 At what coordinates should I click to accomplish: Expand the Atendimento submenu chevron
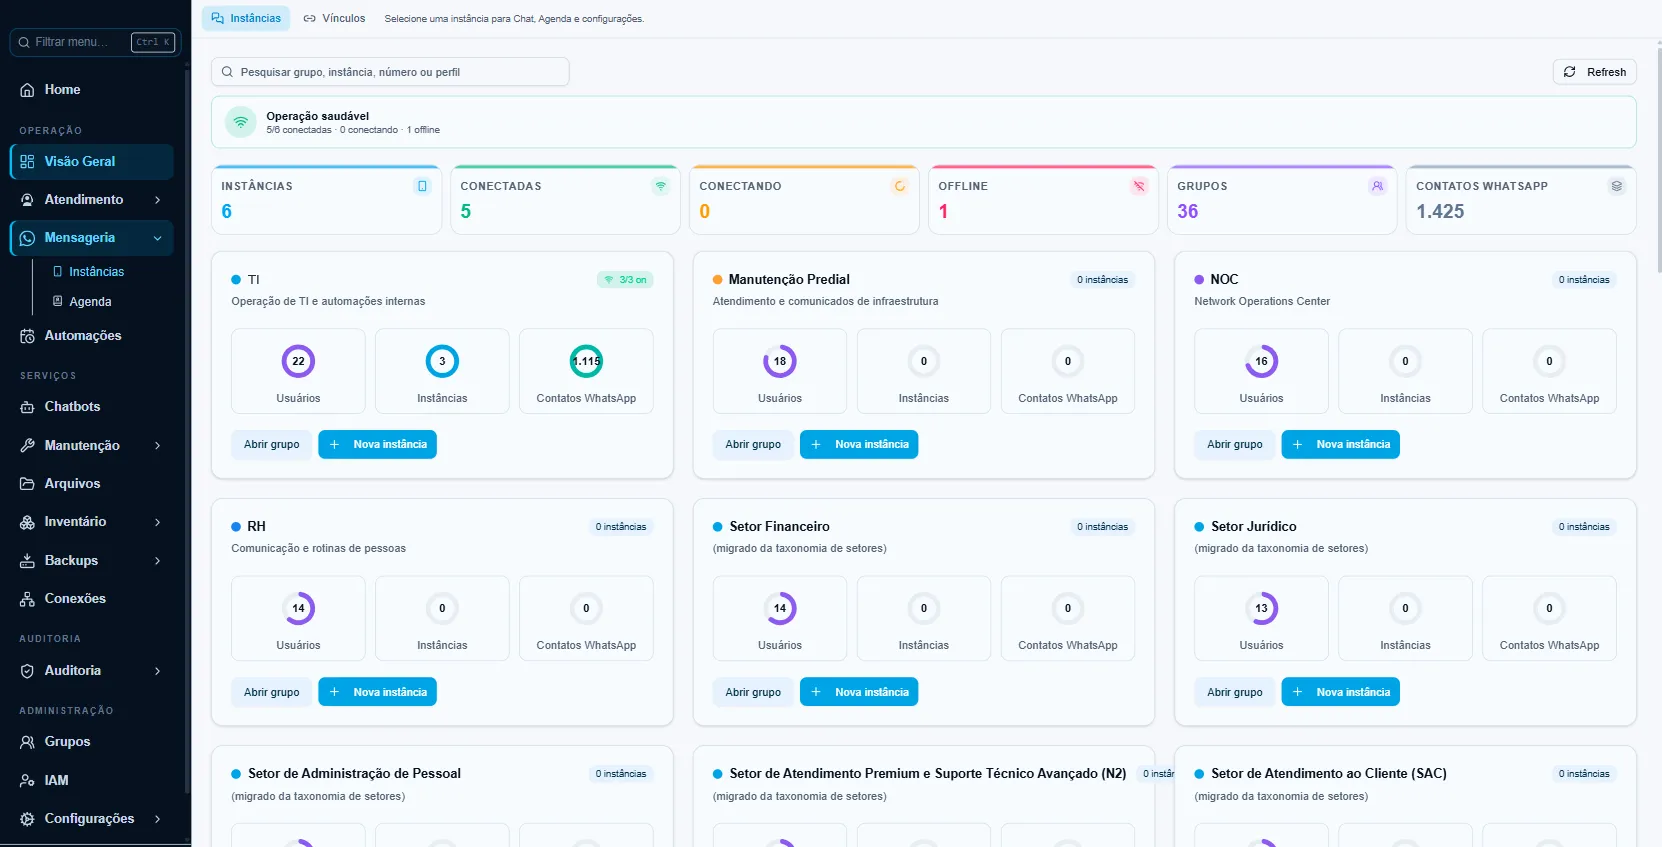pyautogui.click(x=158, y=200)
